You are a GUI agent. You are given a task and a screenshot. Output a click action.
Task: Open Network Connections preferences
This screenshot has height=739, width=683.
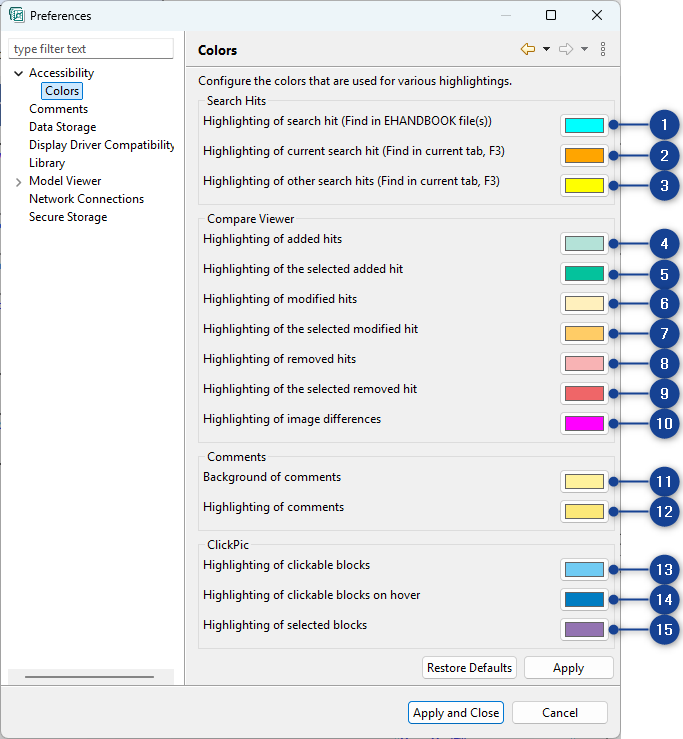pyautogui.click(x=86, y=199)
